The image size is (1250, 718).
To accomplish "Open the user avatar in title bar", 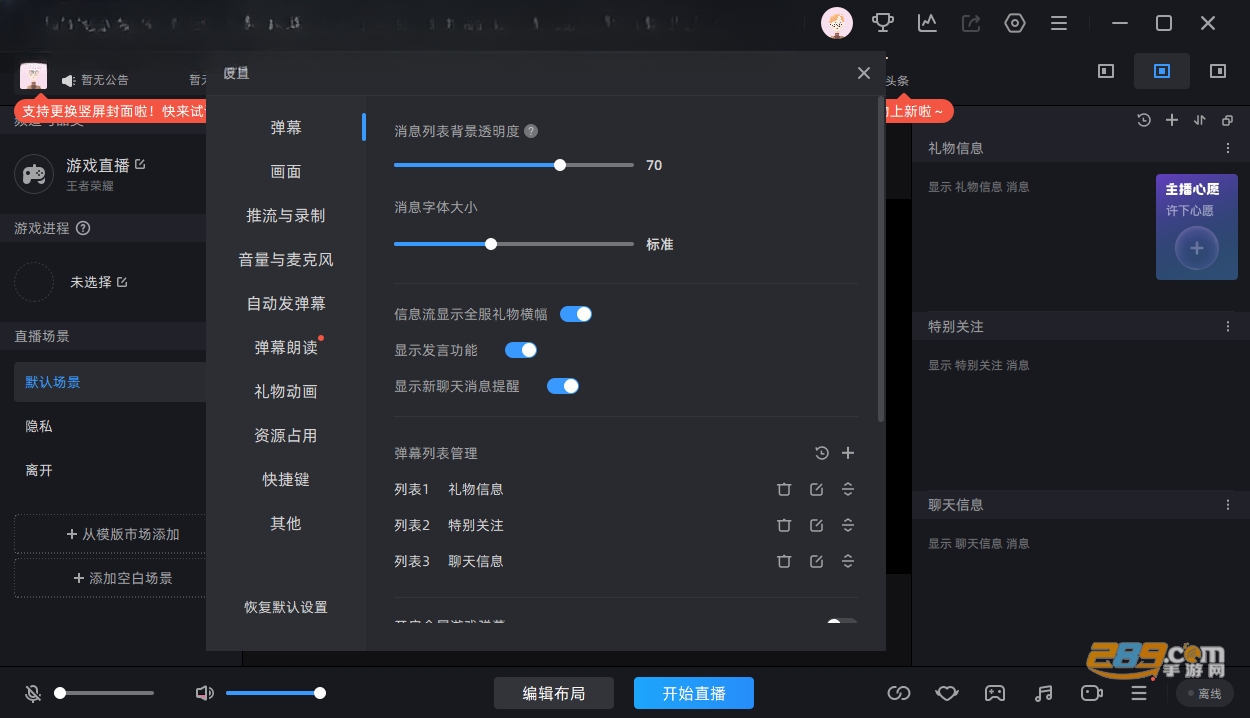I will pos(837,22).
